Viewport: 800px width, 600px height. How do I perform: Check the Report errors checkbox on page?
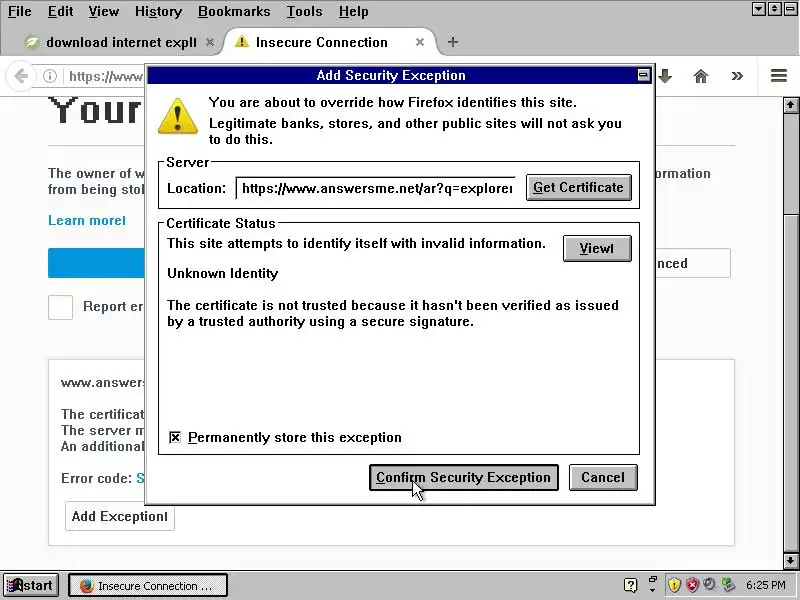click(x=60, y=307)
